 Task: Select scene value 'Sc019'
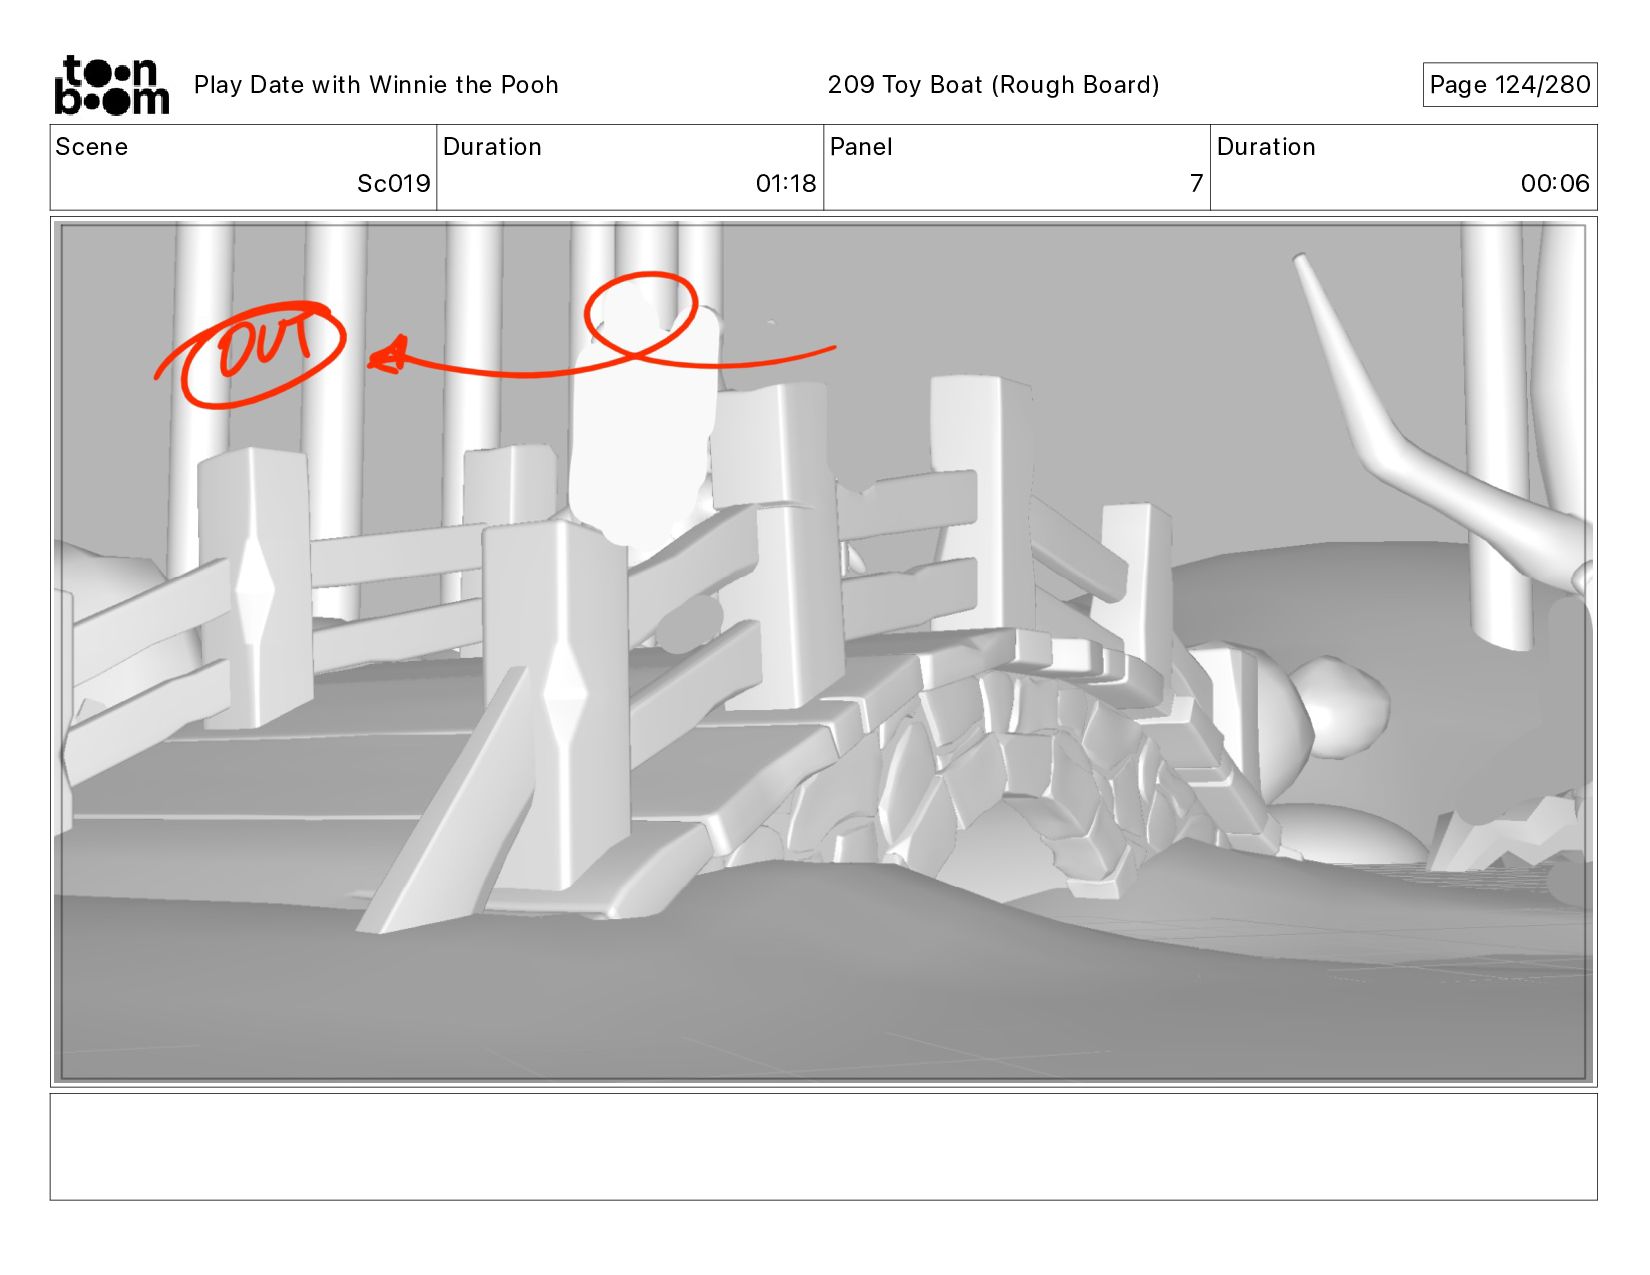[x=394, y=184]
